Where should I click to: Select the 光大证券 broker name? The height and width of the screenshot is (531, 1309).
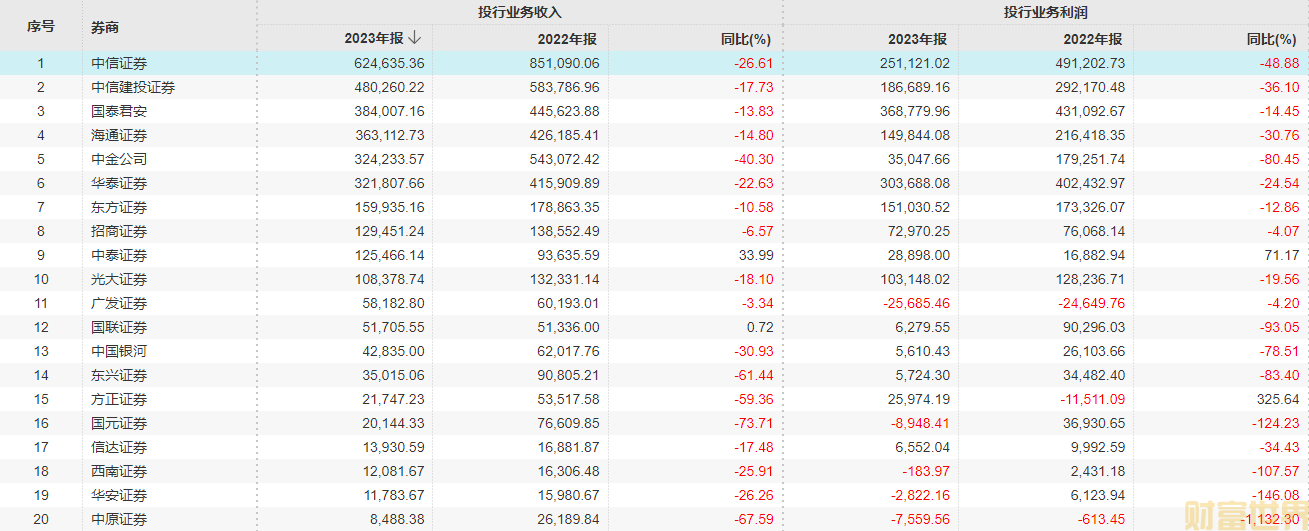[119, 279]
